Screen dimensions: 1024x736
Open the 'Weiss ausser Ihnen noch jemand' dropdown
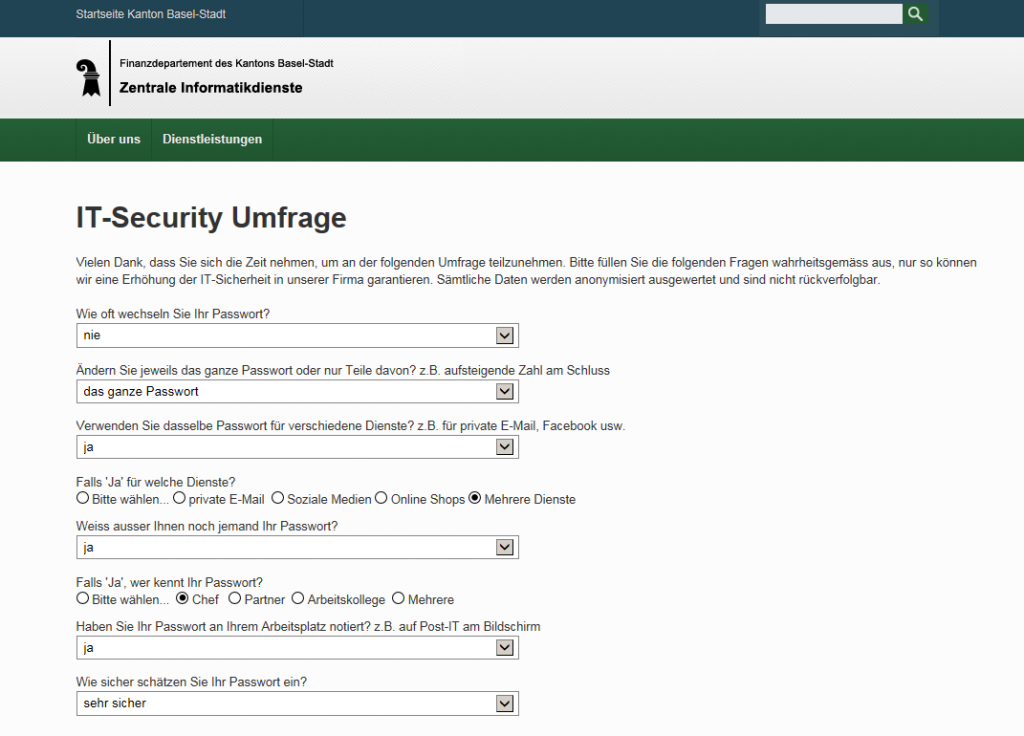pos(297,547)
